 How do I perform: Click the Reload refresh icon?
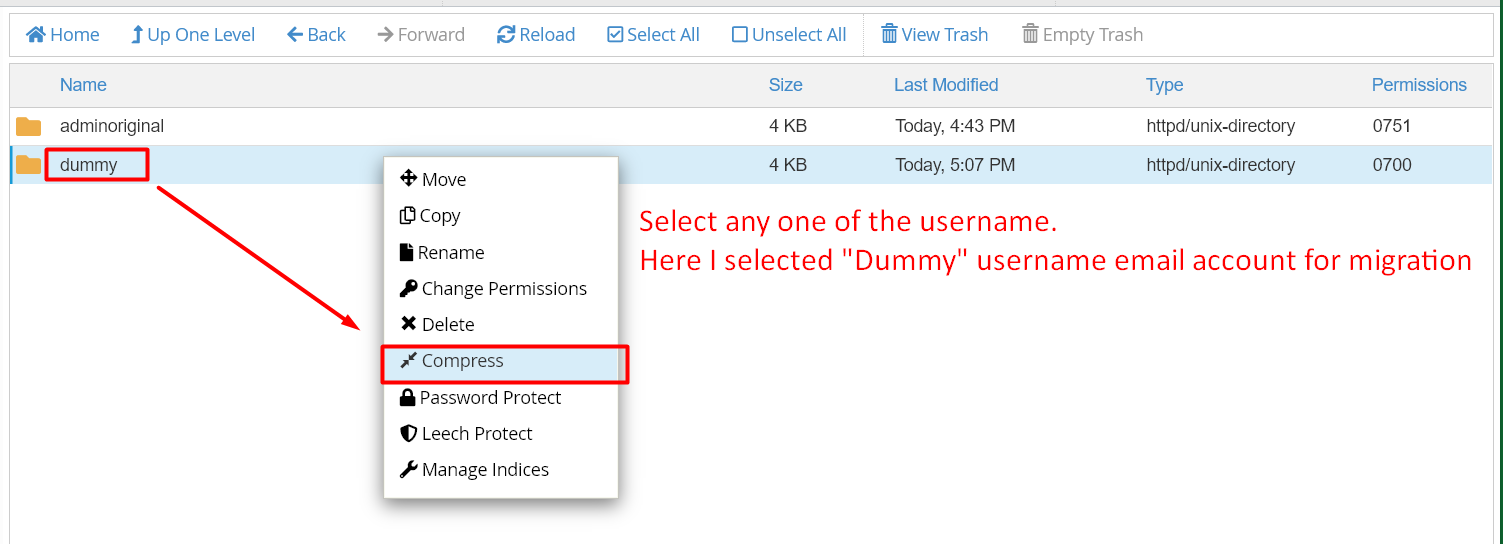506,35
